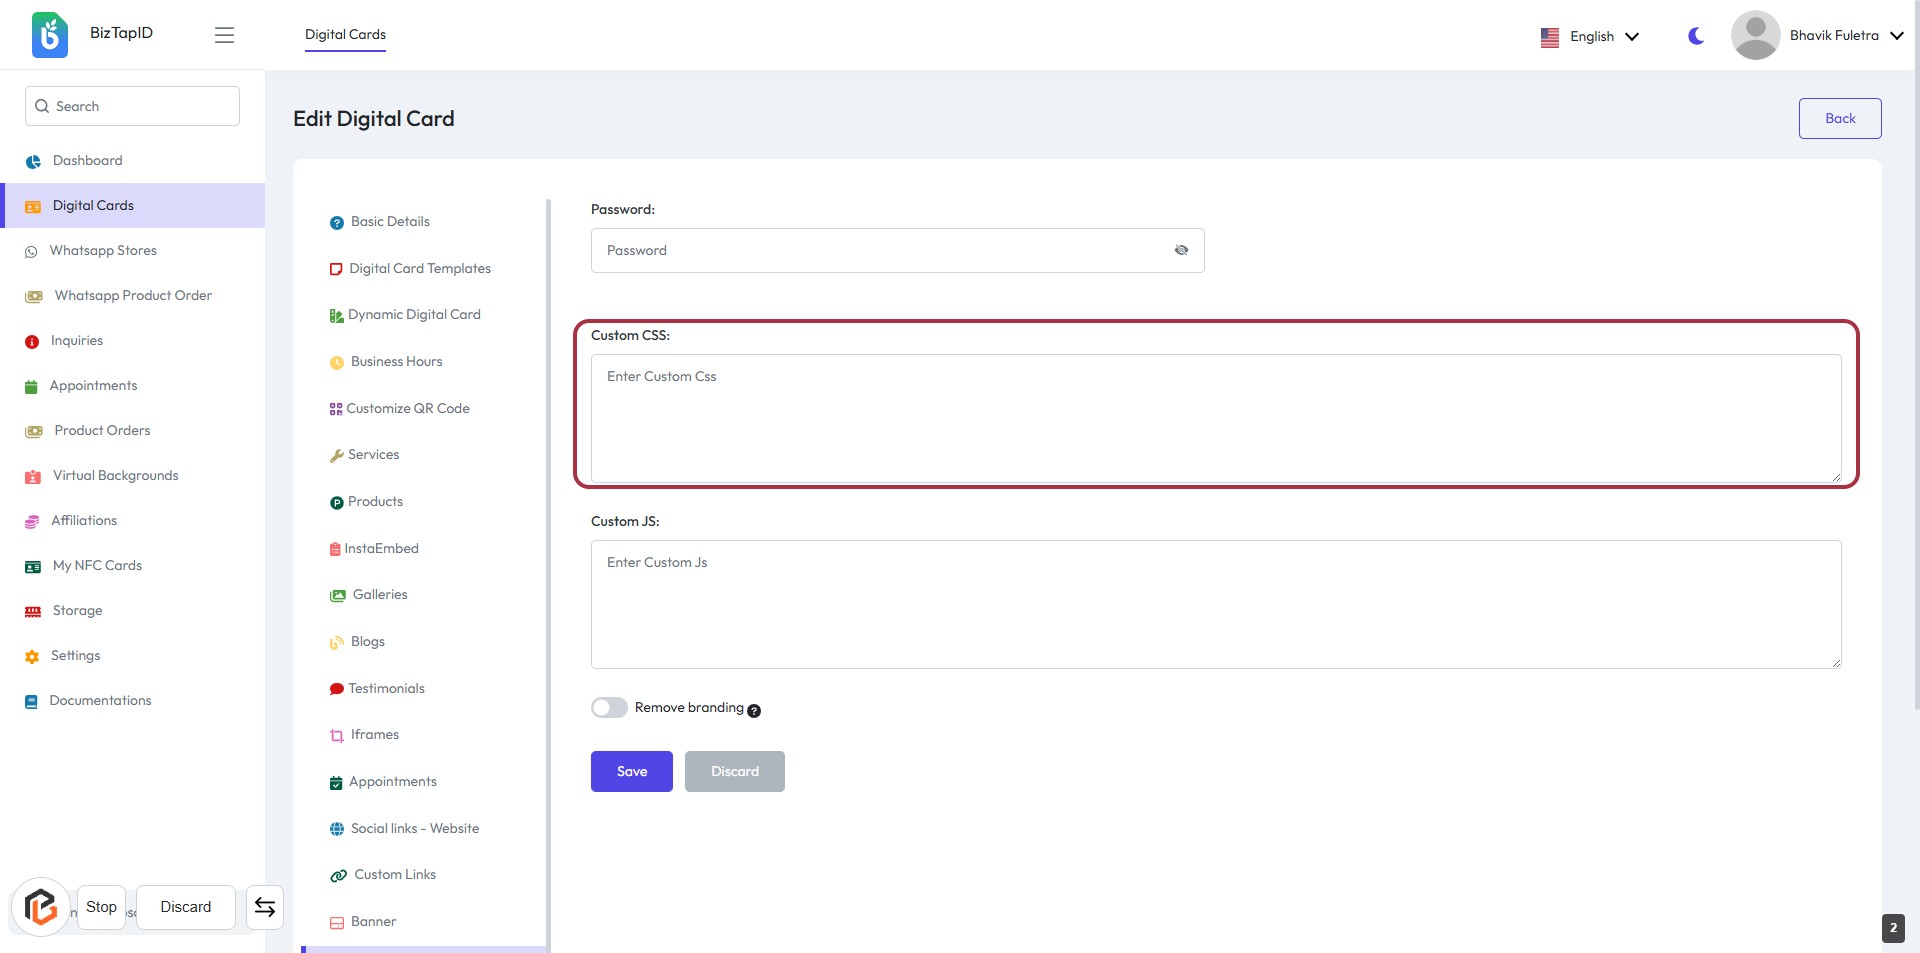Screen dimensions: 1920x953
Task: Click the blue Save button
Action: (x=631, y=771)
